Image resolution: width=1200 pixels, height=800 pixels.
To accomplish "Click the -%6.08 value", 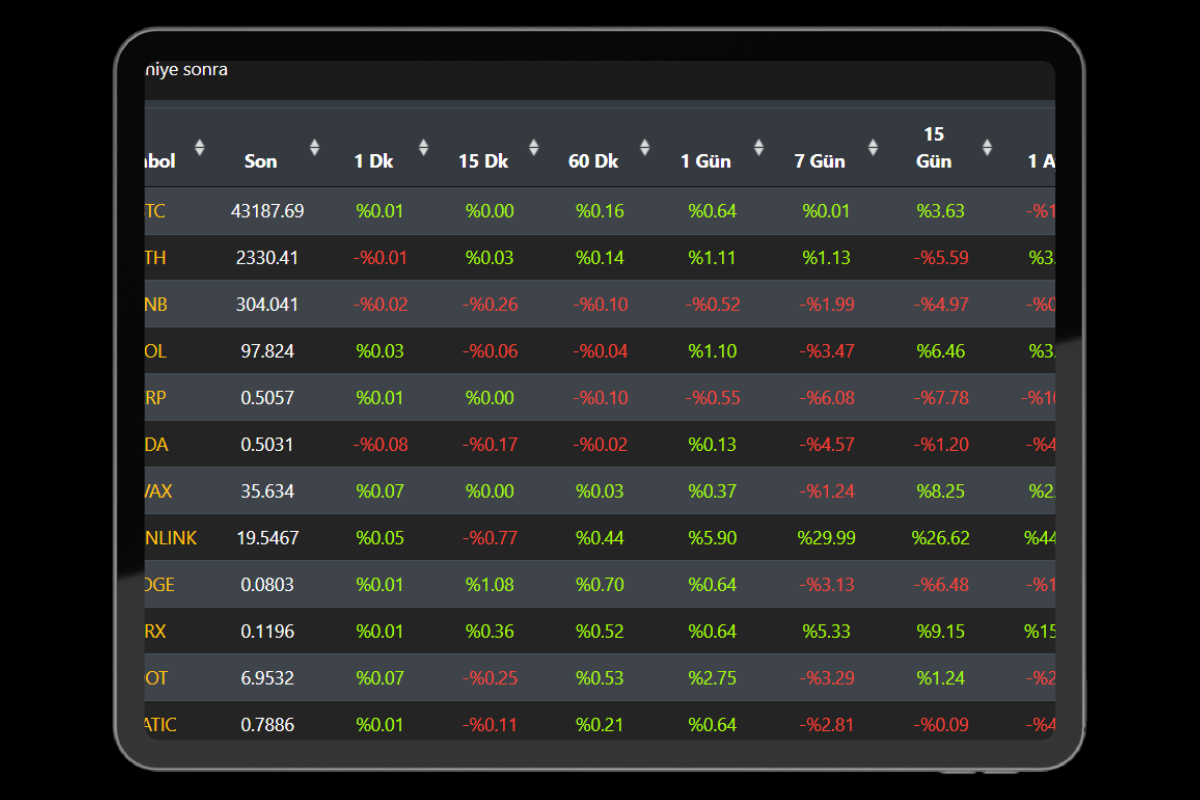I will pos(826,398).
